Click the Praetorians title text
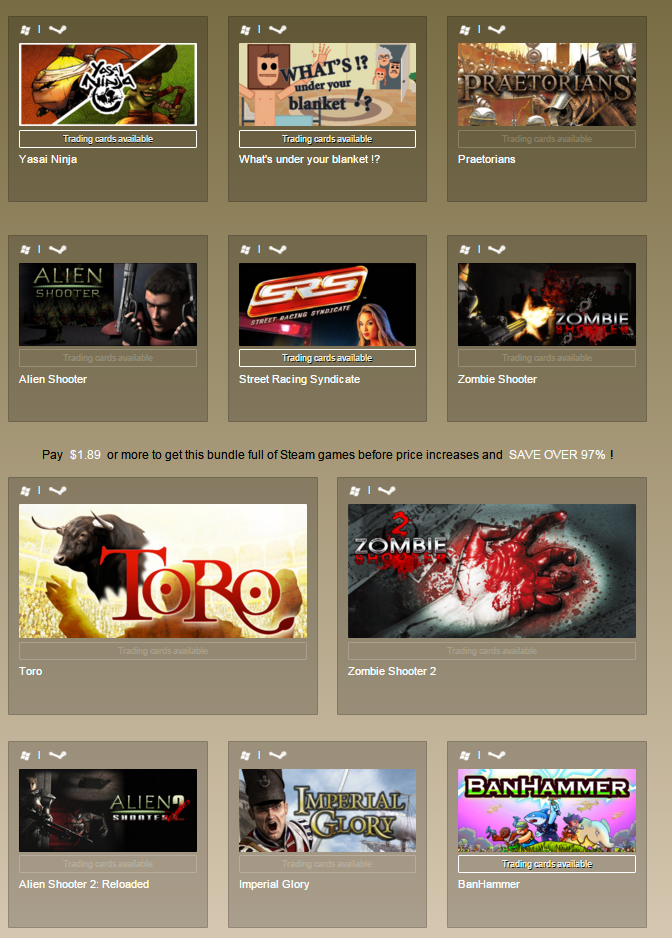The width and height of the screenshot is (672, 938). coord(486,159)
